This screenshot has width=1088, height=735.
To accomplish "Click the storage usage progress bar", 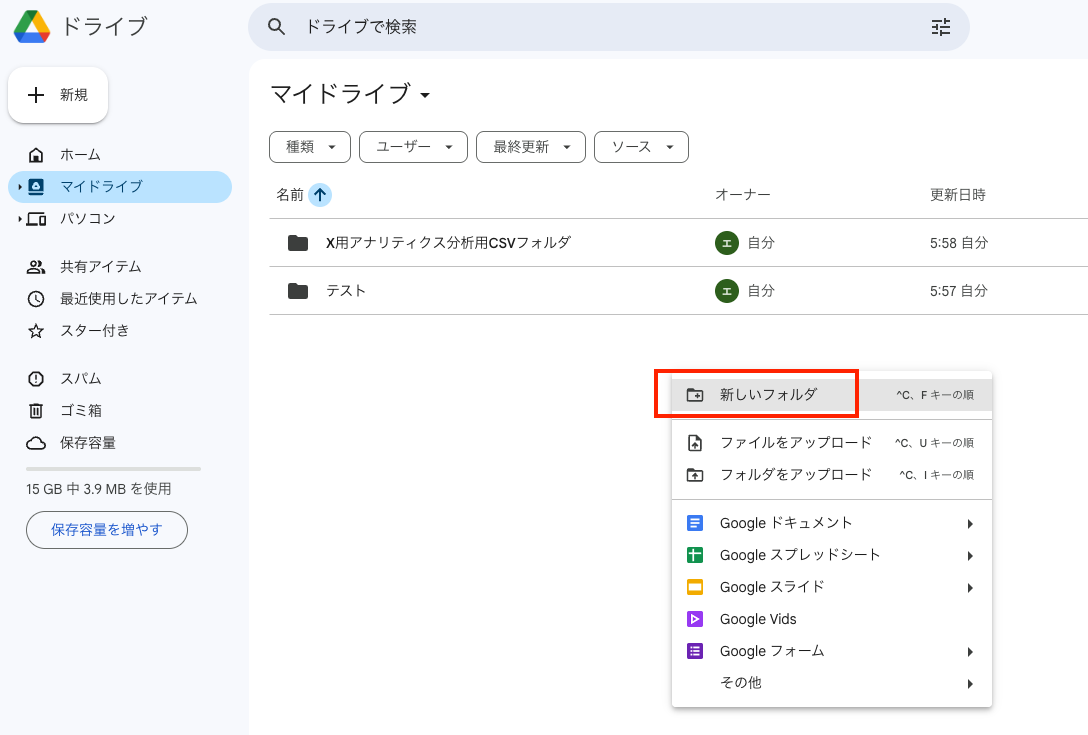I will tap(113, 468).
